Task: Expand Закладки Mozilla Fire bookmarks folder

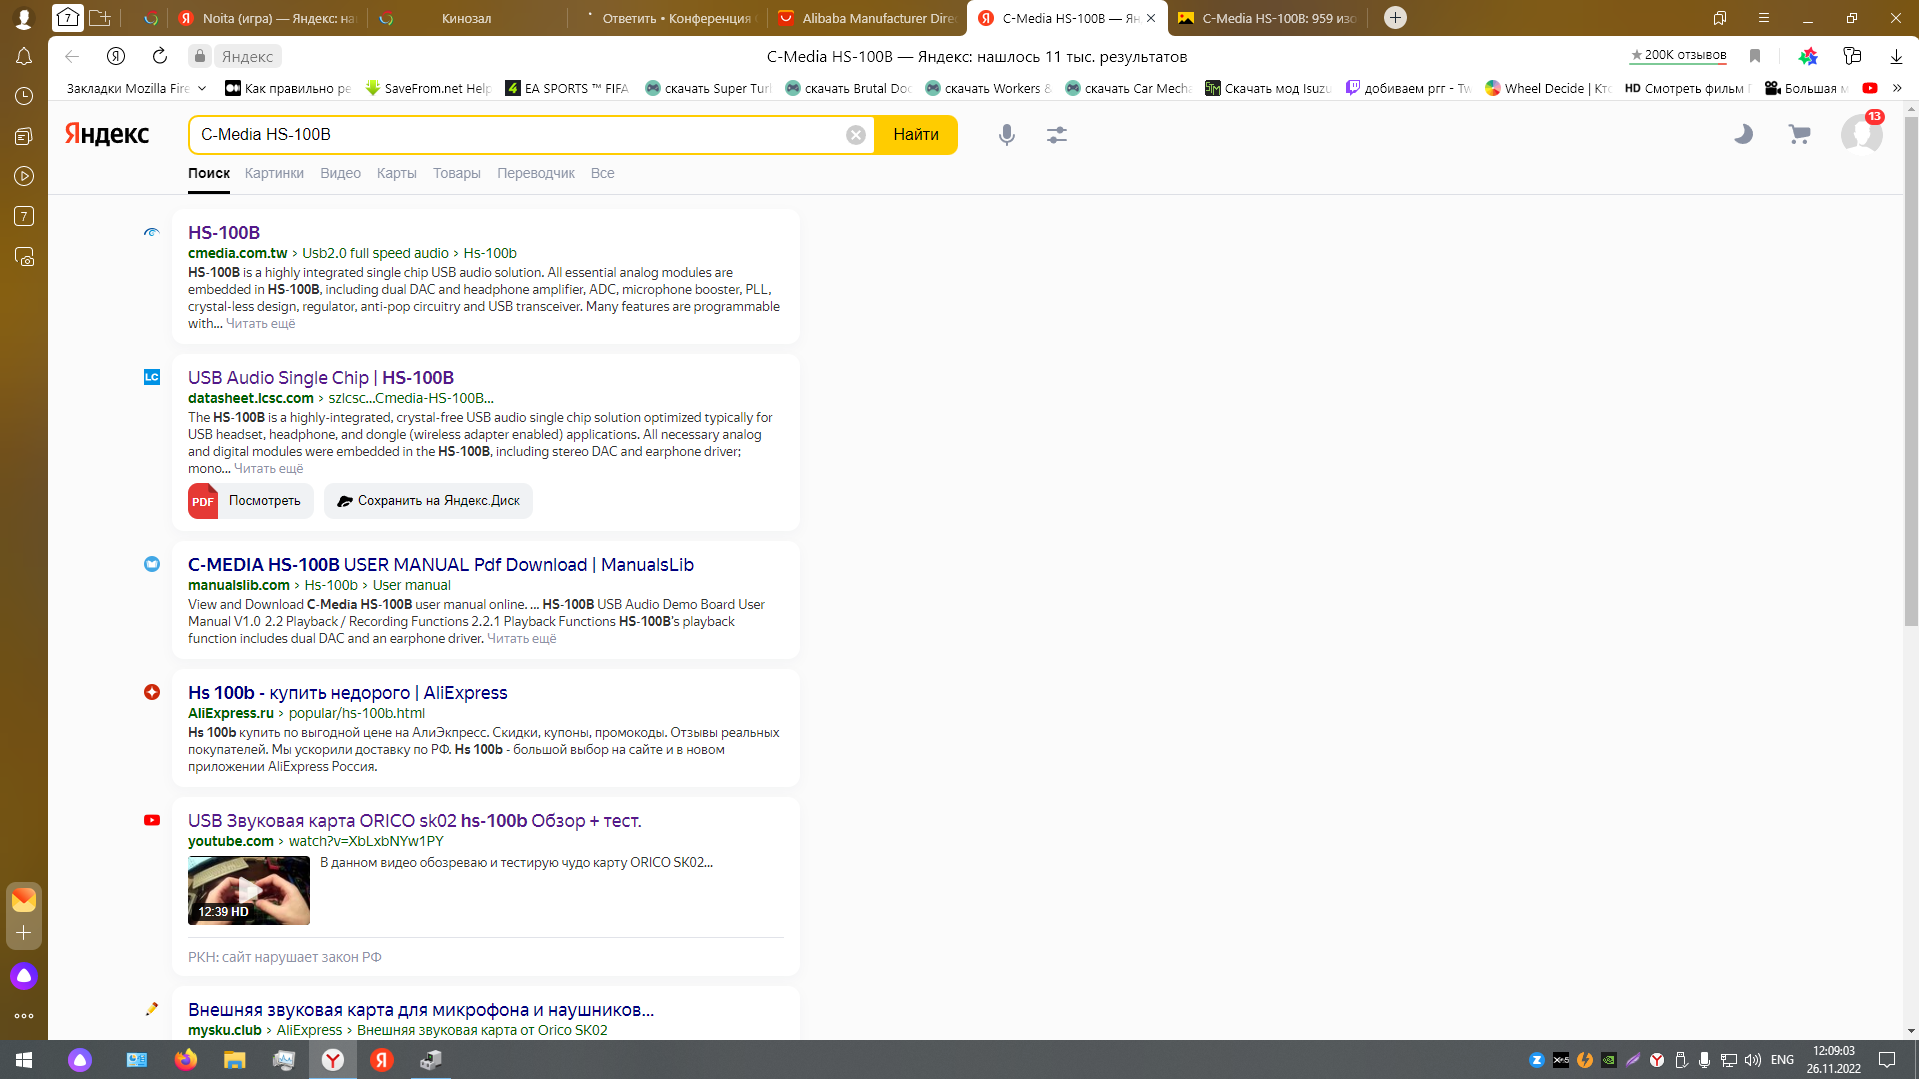Action: pyautogui.click(x=136, y=88)
